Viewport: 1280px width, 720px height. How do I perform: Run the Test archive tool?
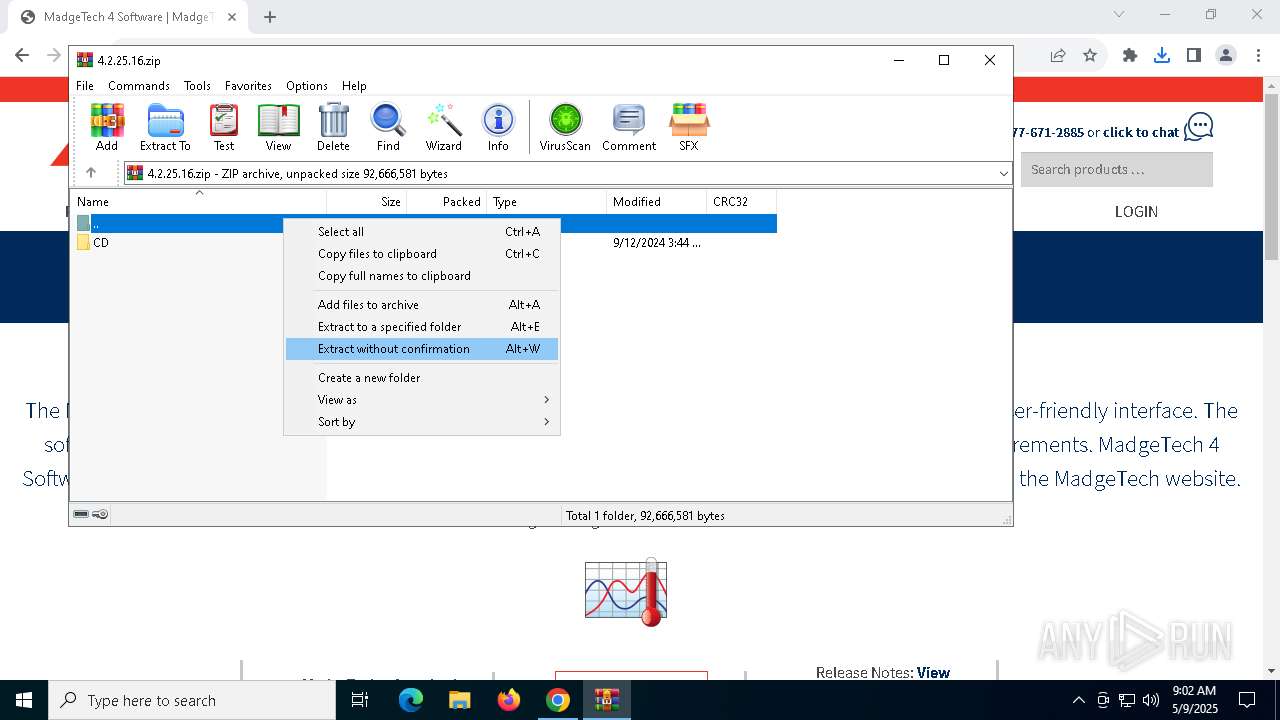click(224, 127)
